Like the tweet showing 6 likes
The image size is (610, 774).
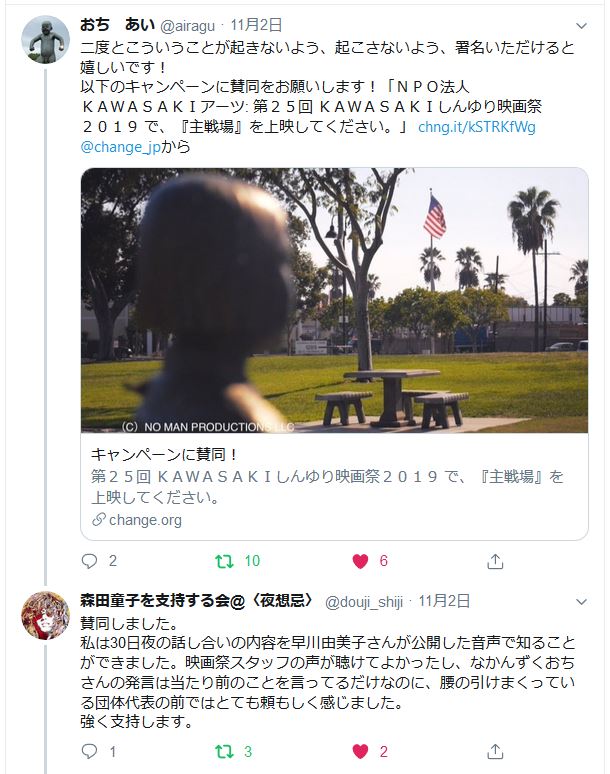pyautogui.click(x=360, y=561)
